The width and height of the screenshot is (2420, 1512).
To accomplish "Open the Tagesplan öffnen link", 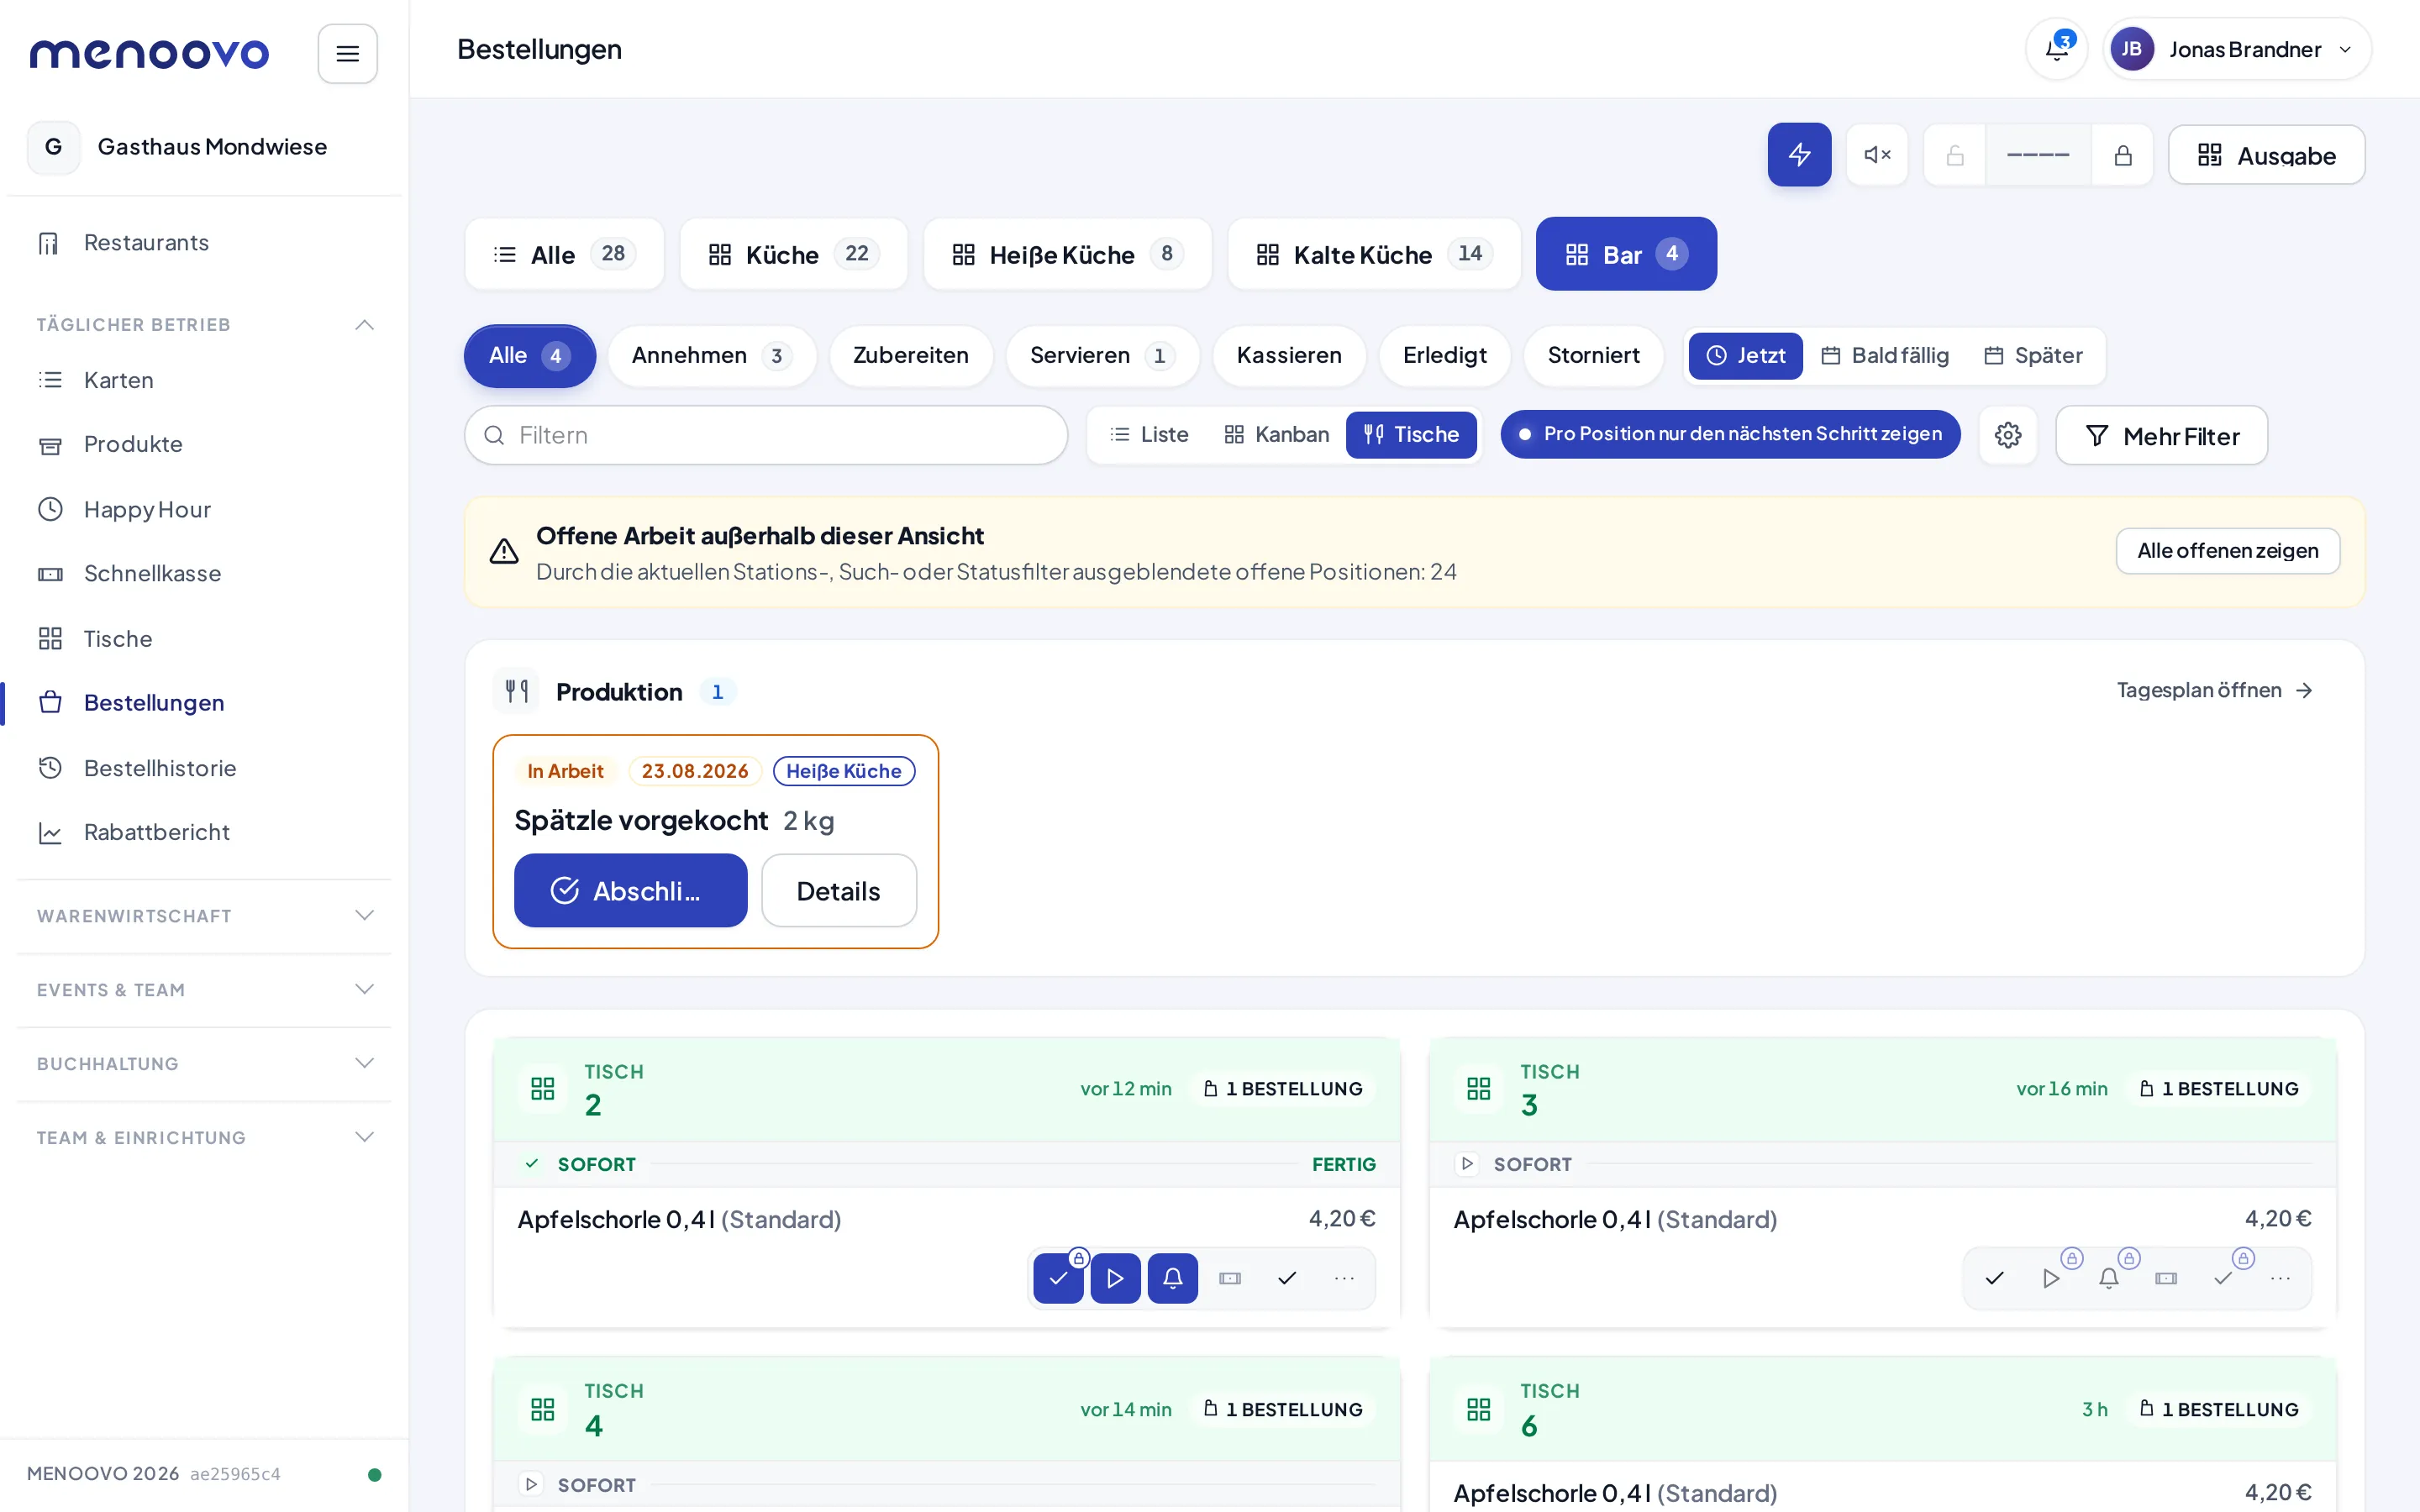I will (x=2214, y=690).
